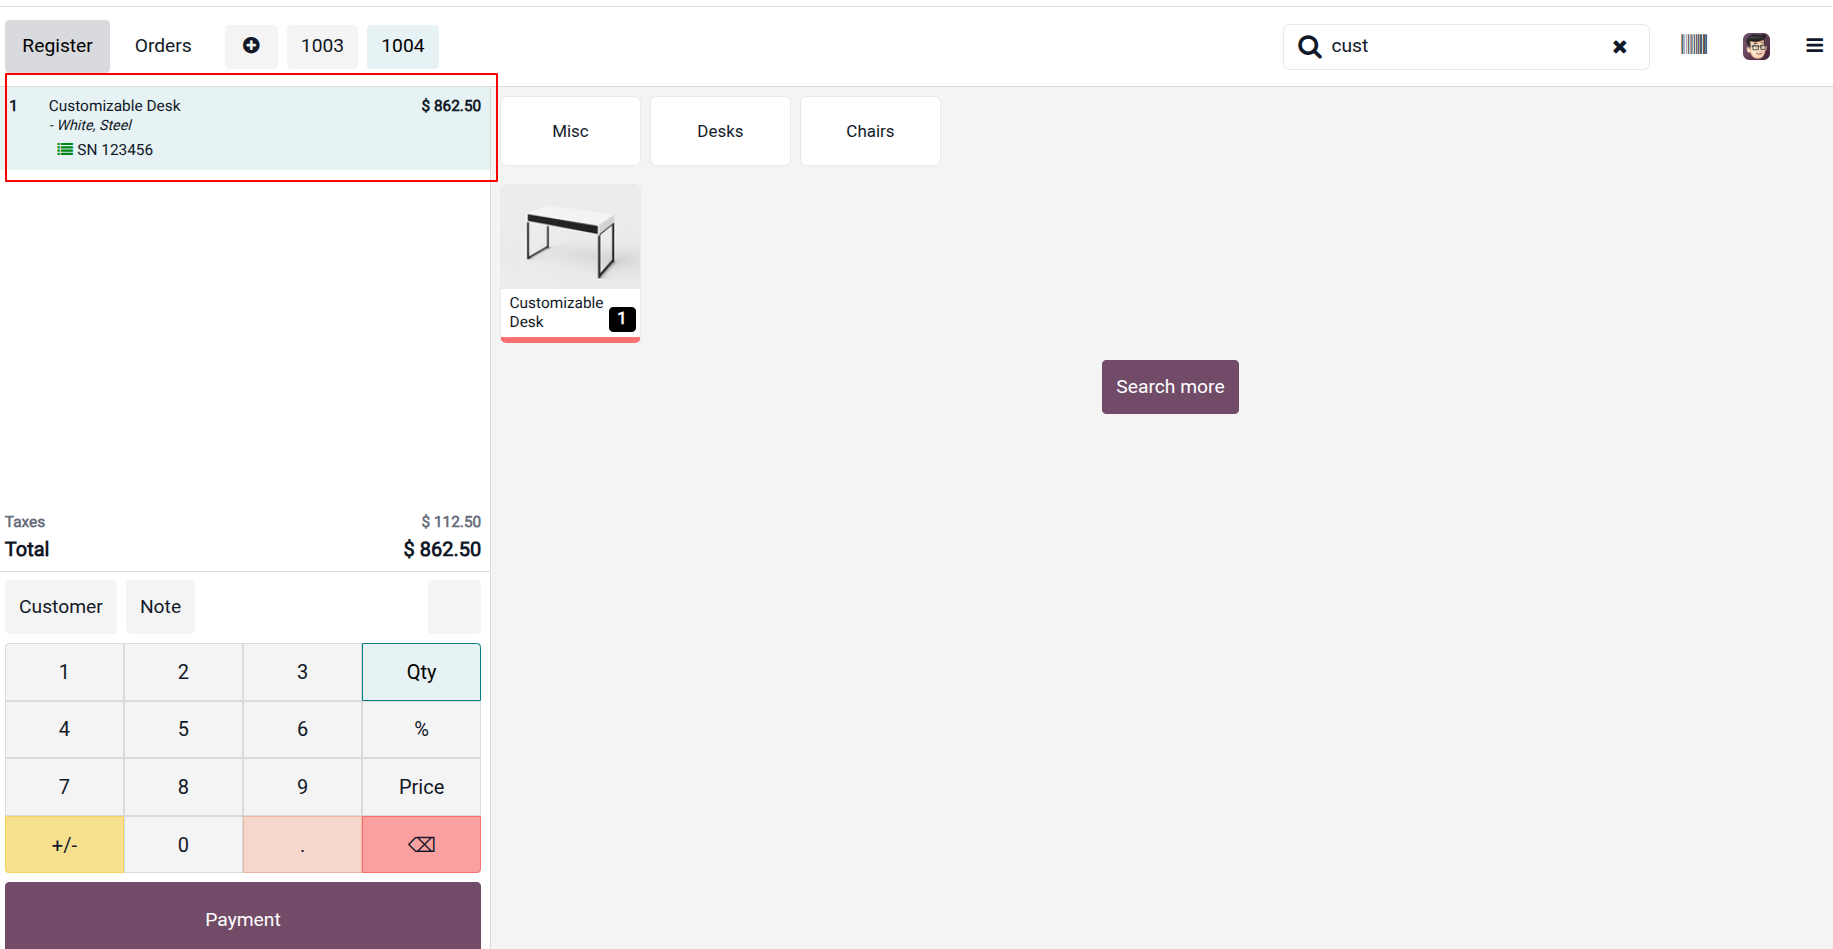Click the blank button beside Note

(454, 607)
